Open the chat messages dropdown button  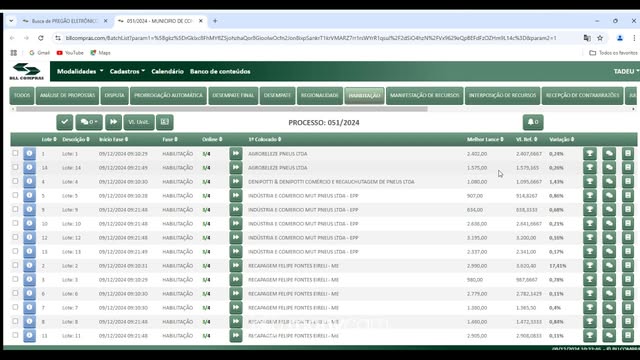tap(89, 122)
